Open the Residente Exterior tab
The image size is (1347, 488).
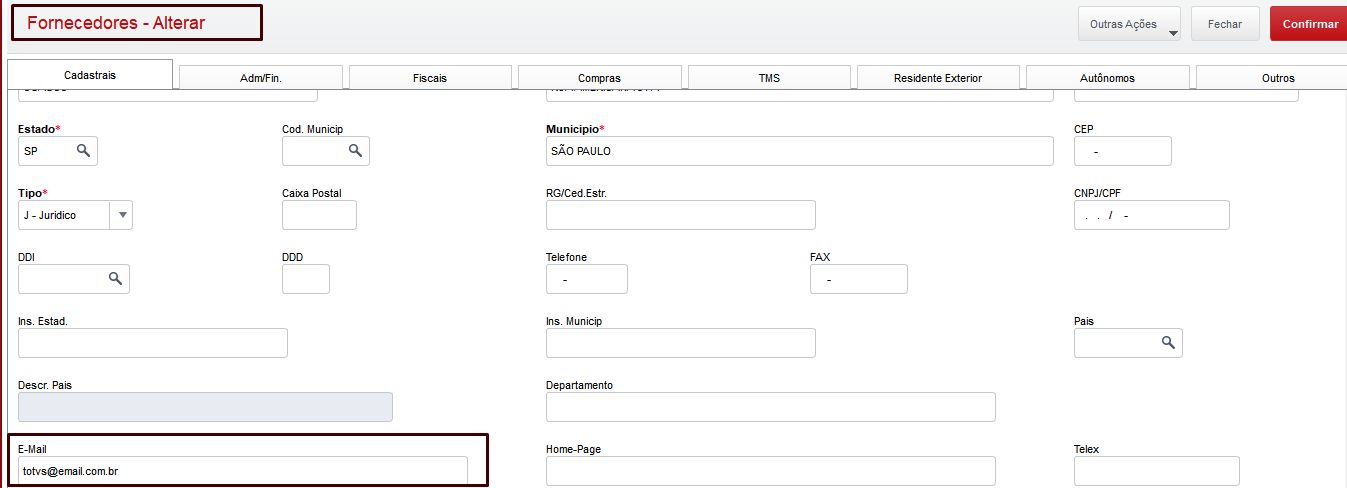point(938,78)
